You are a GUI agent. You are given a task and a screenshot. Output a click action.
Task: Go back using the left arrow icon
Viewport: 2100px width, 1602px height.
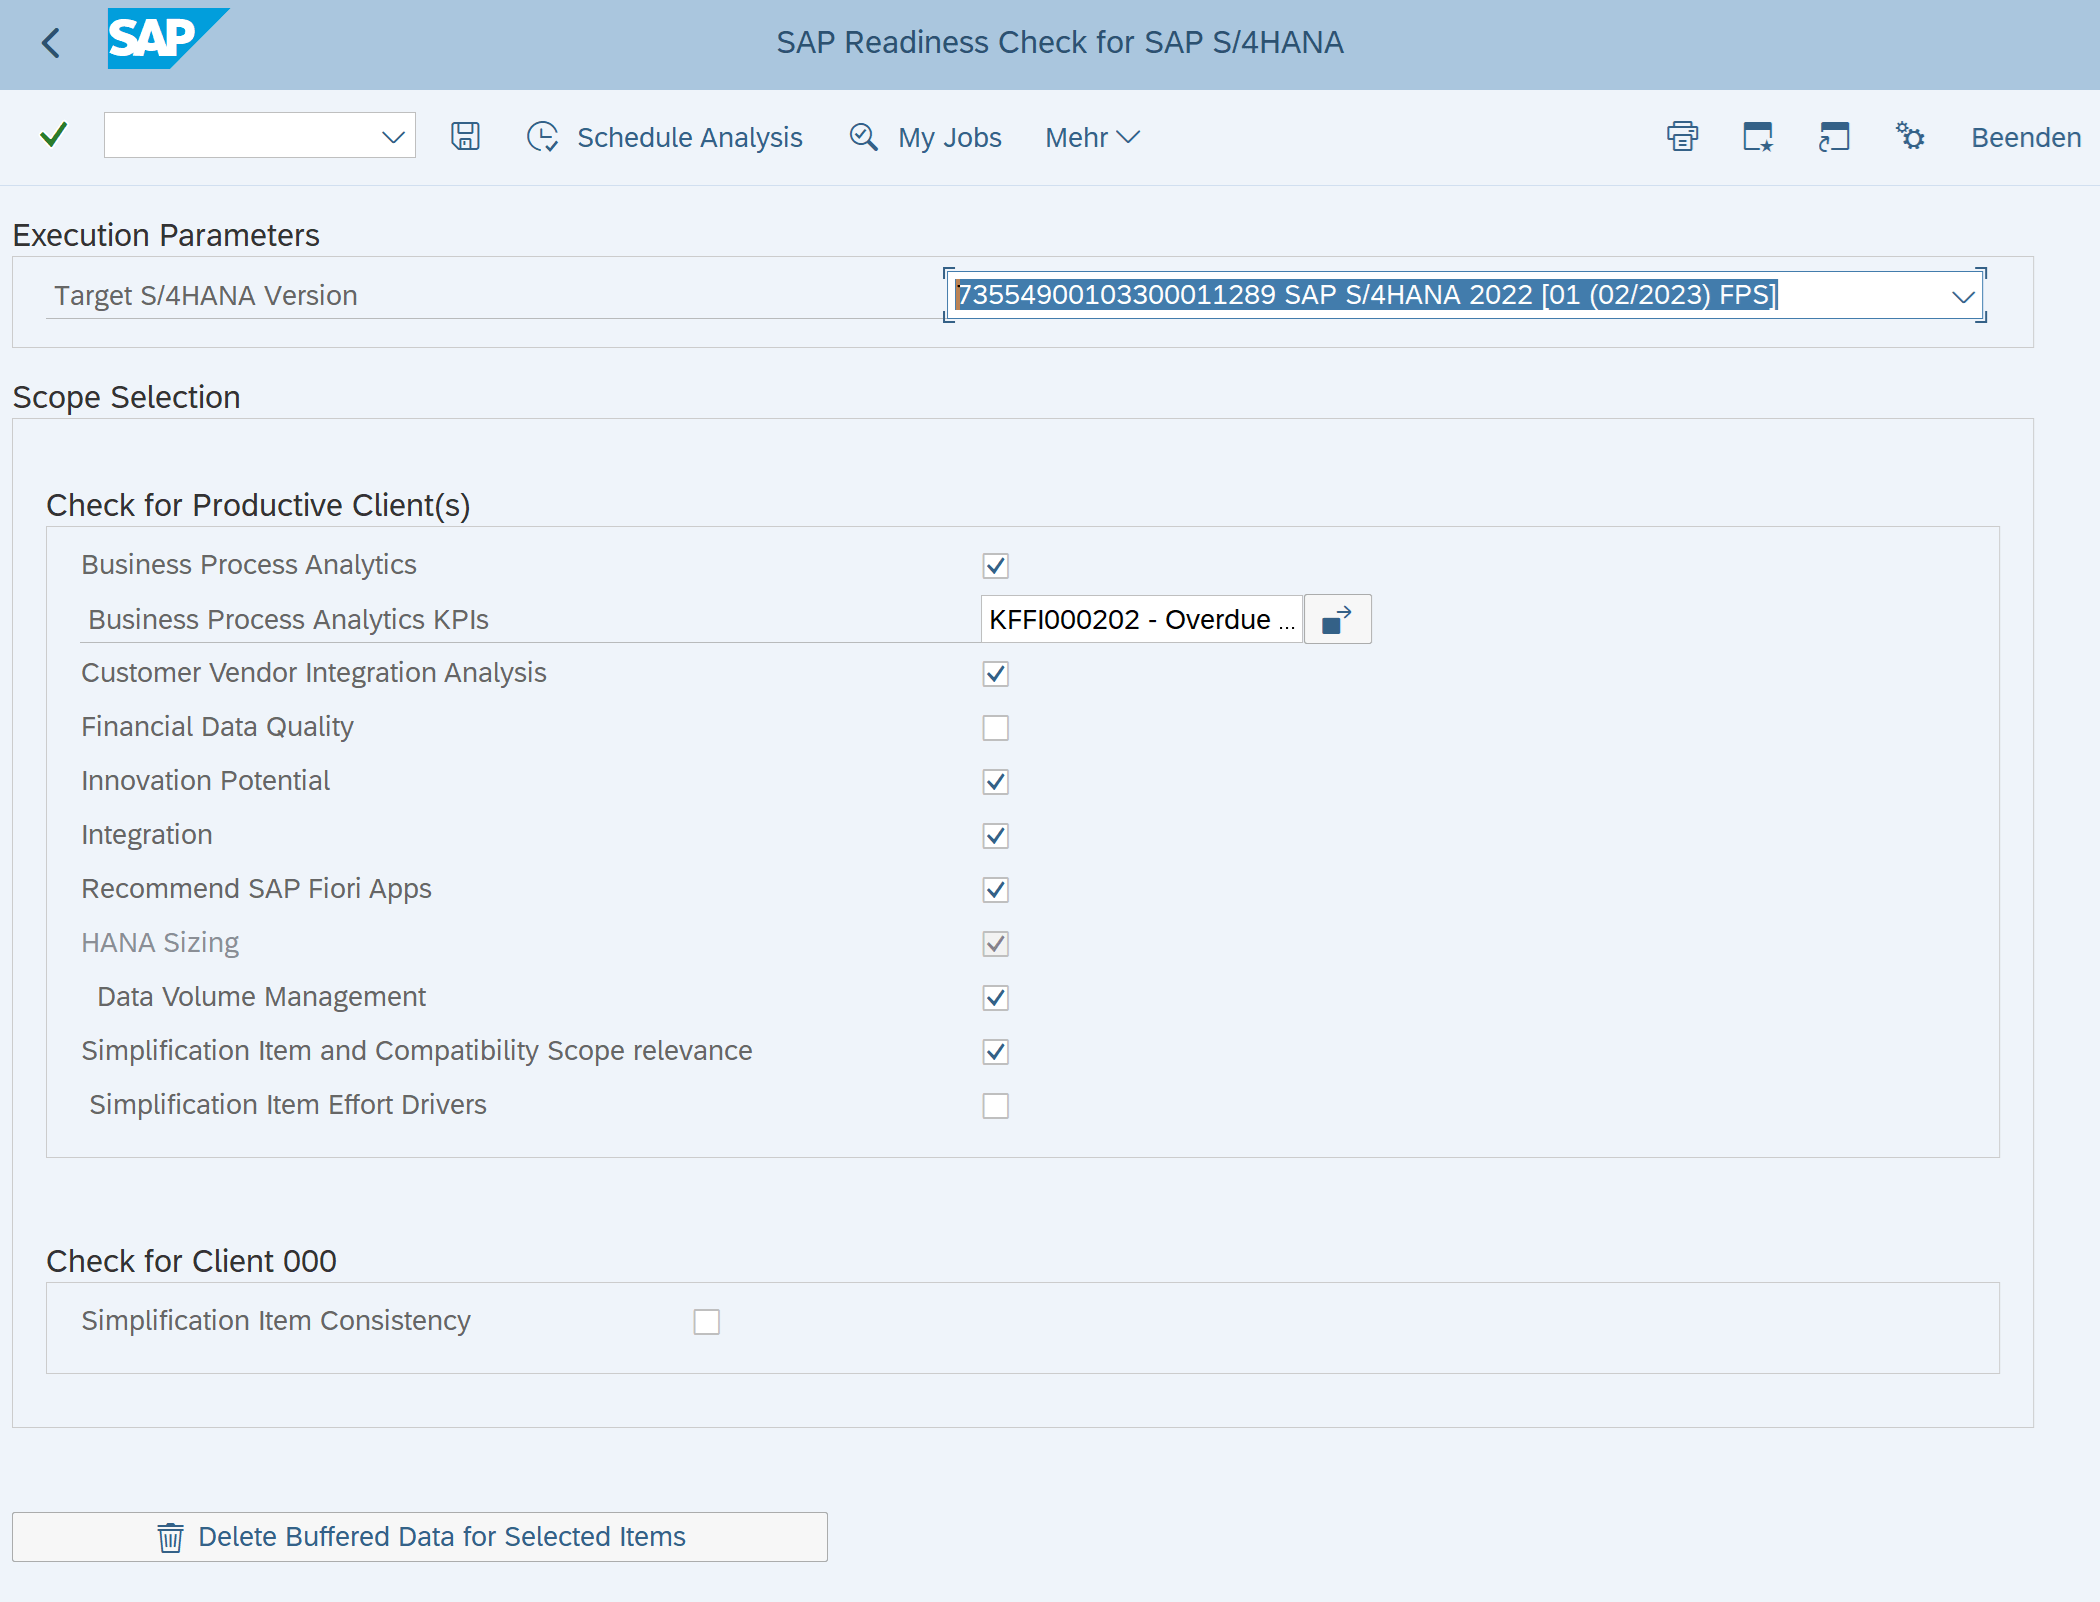[51, 43]
